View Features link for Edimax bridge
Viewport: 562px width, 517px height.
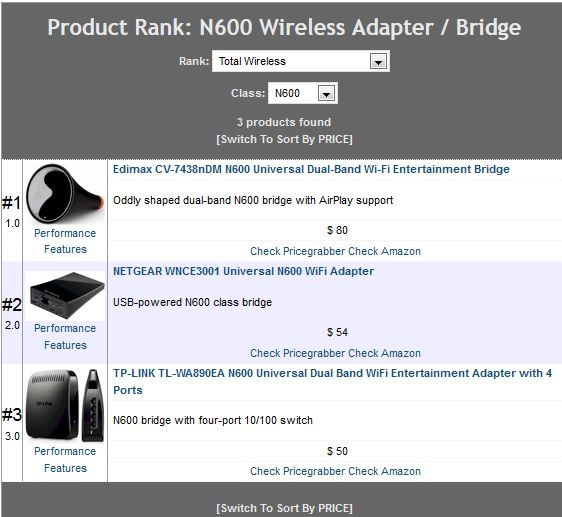(65, 249)
